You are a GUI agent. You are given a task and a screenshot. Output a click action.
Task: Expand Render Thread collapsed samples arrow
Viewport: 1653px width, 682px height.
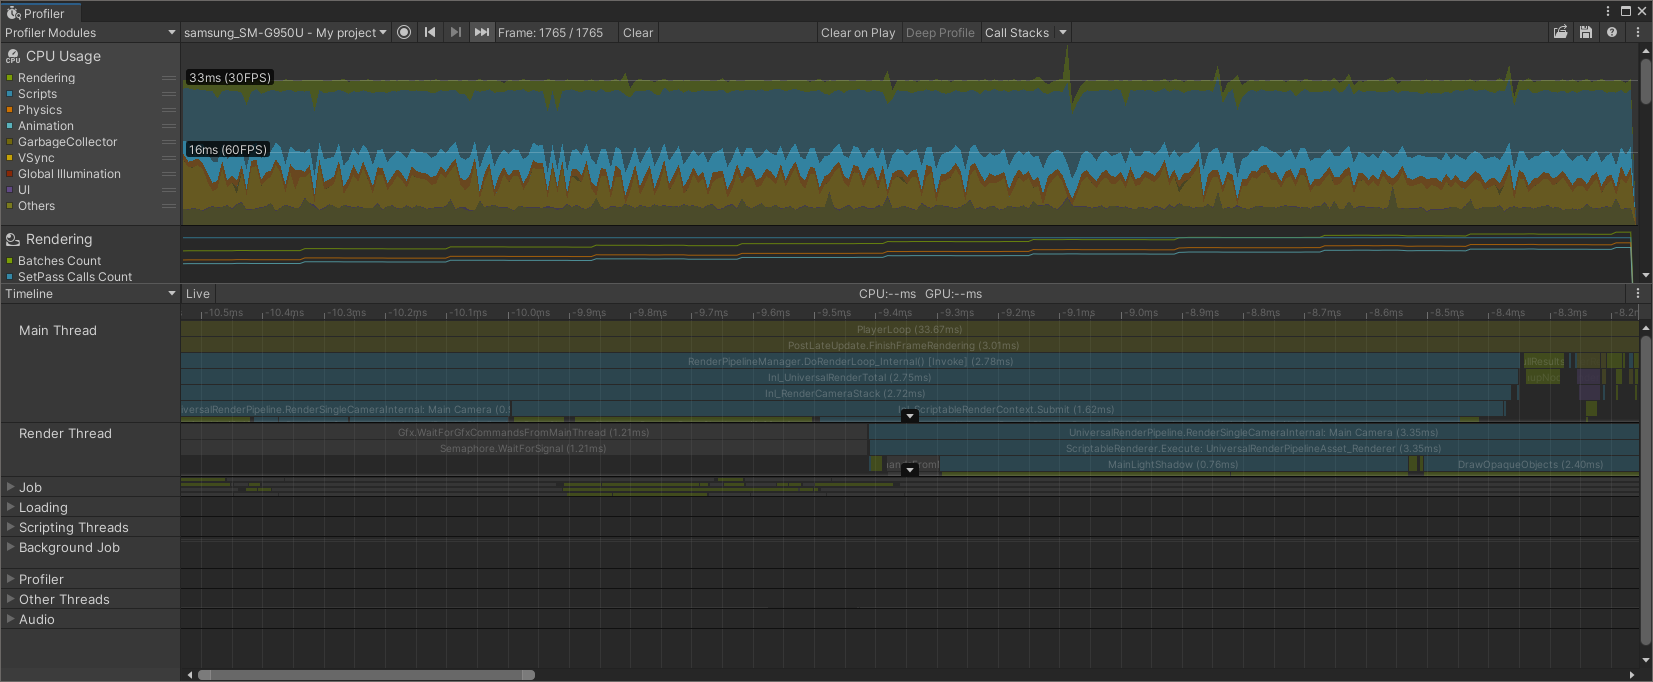tap(910, 470)
